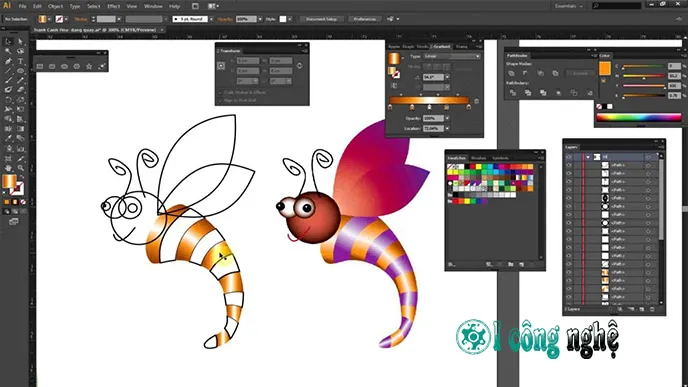688x387 pixels.
Task: Click Unite shape mode in Pathfinder
Action: point(512,73)
